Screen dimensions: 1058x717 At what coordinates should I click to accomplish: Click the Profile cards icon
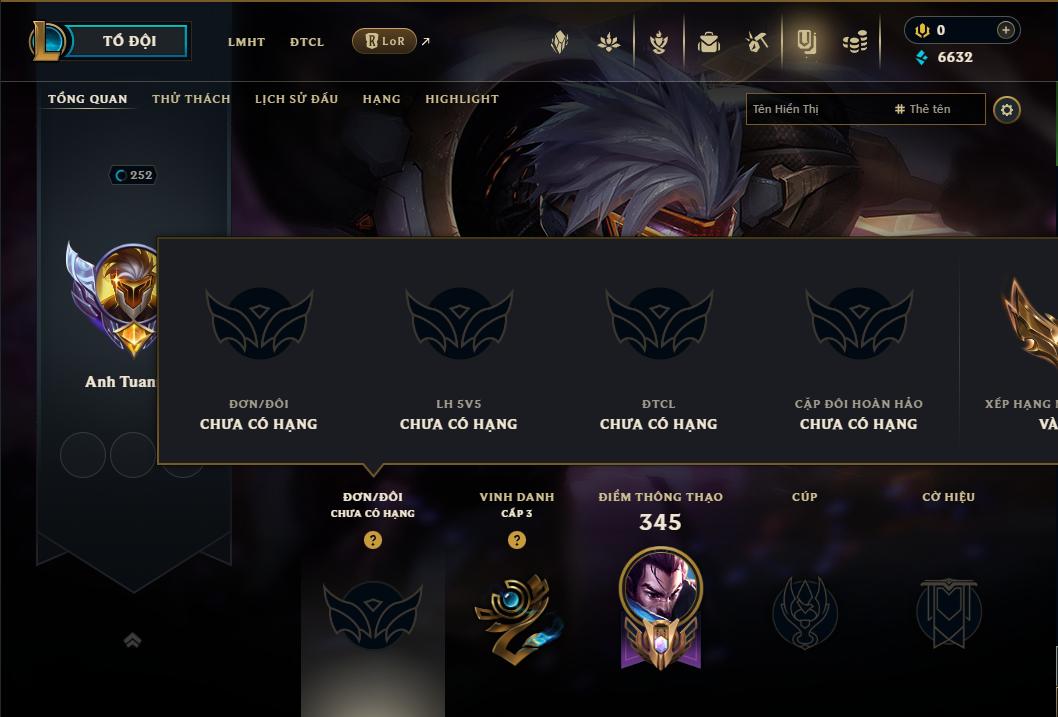tap(806, 42)
